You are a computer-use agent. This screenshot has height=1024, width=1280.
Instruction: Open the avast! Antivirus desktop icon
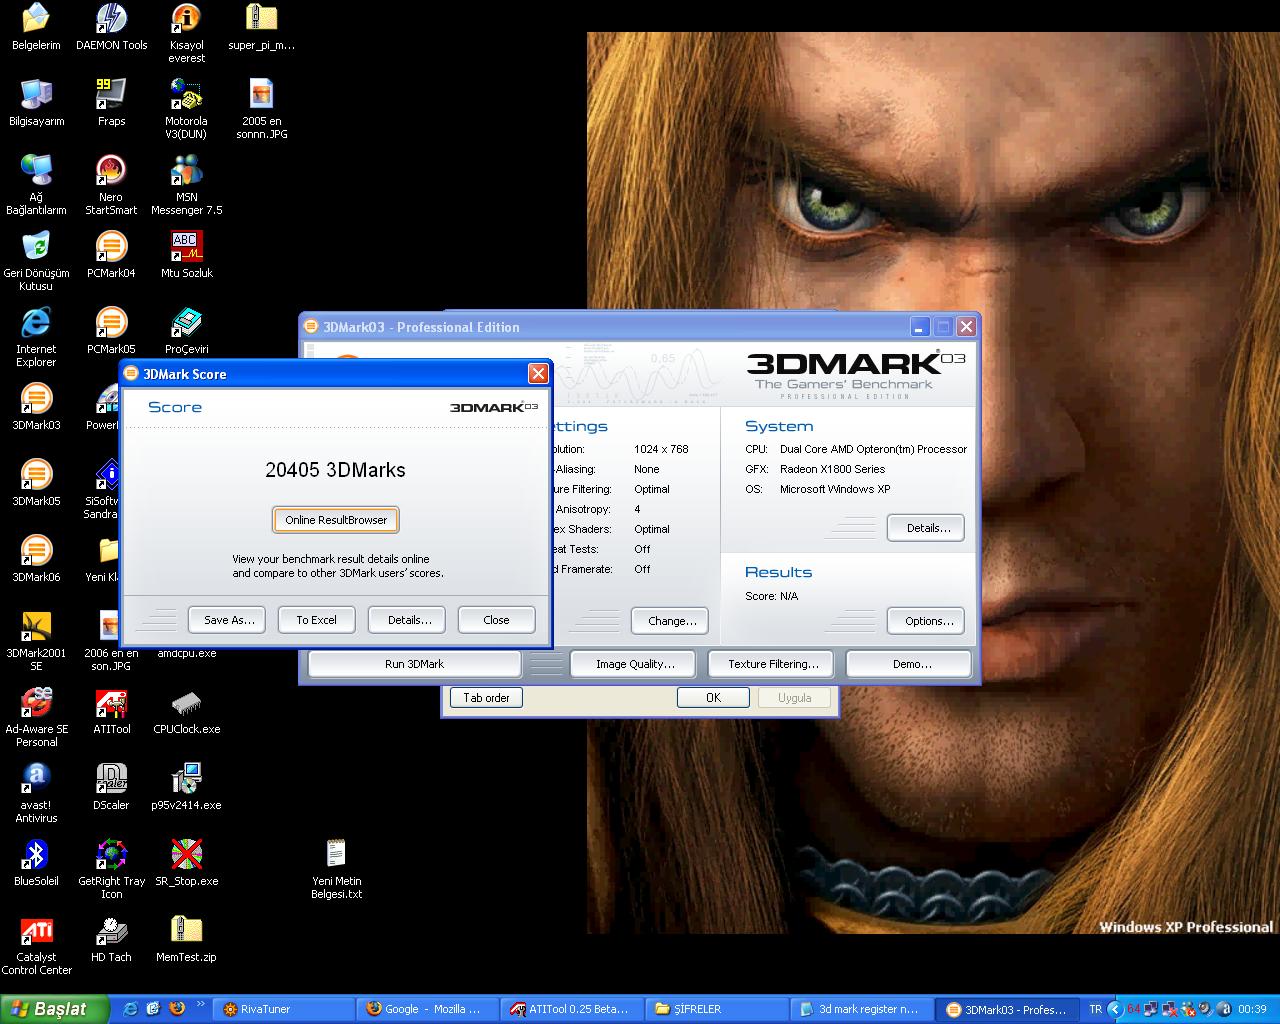pos(36,793)
